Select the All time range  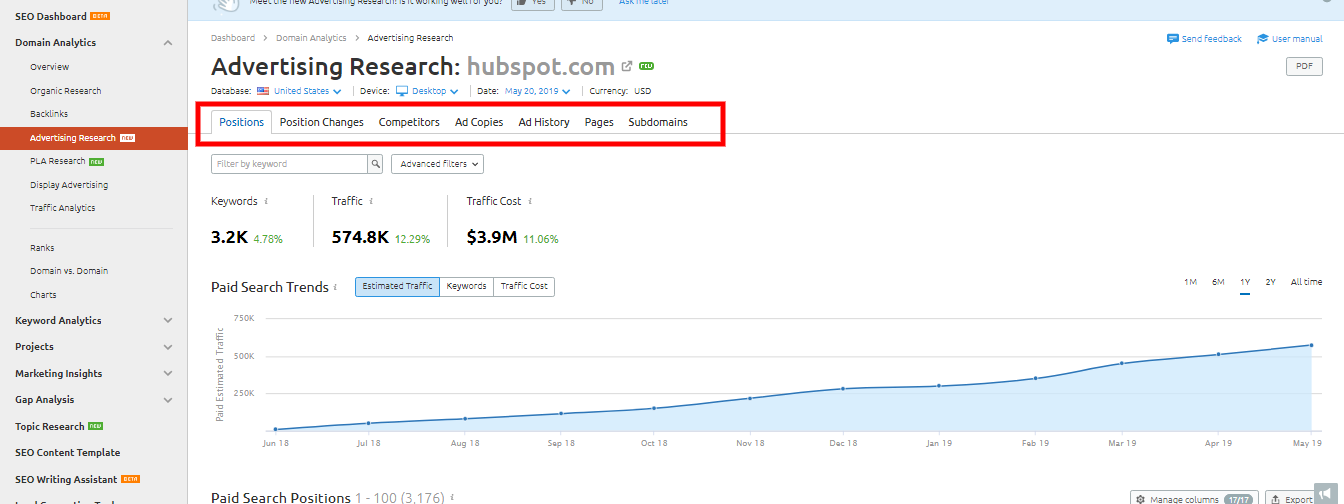pos(1306,282)
